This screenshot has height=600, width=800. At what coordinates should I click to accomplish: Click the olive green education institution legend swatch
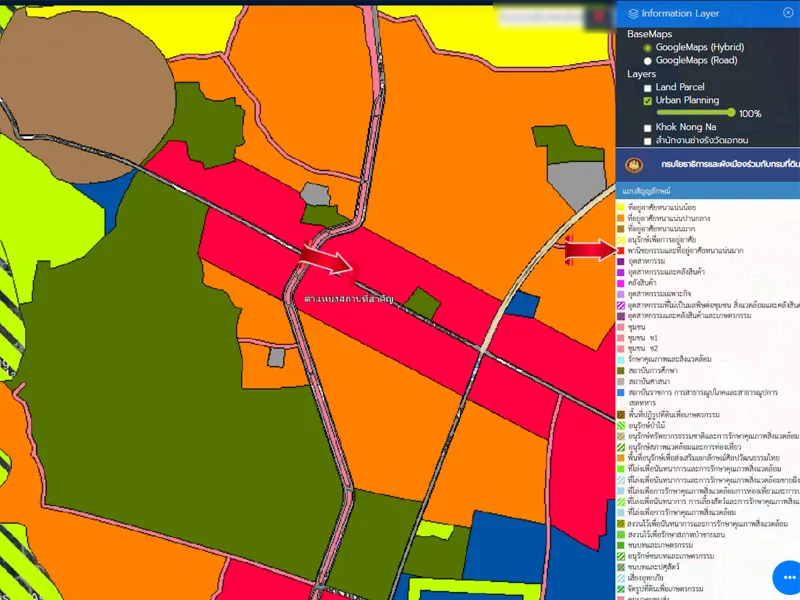(621, 370)
